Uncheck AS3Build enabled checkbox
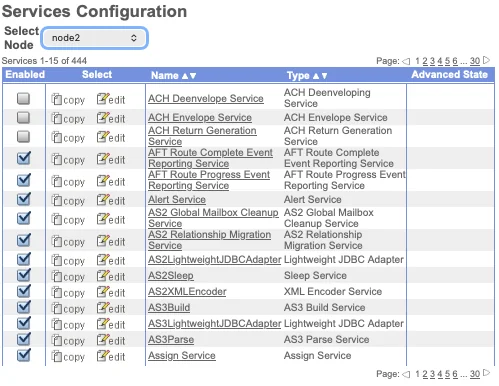Screen dimensions: 499x386 [24, 307]
